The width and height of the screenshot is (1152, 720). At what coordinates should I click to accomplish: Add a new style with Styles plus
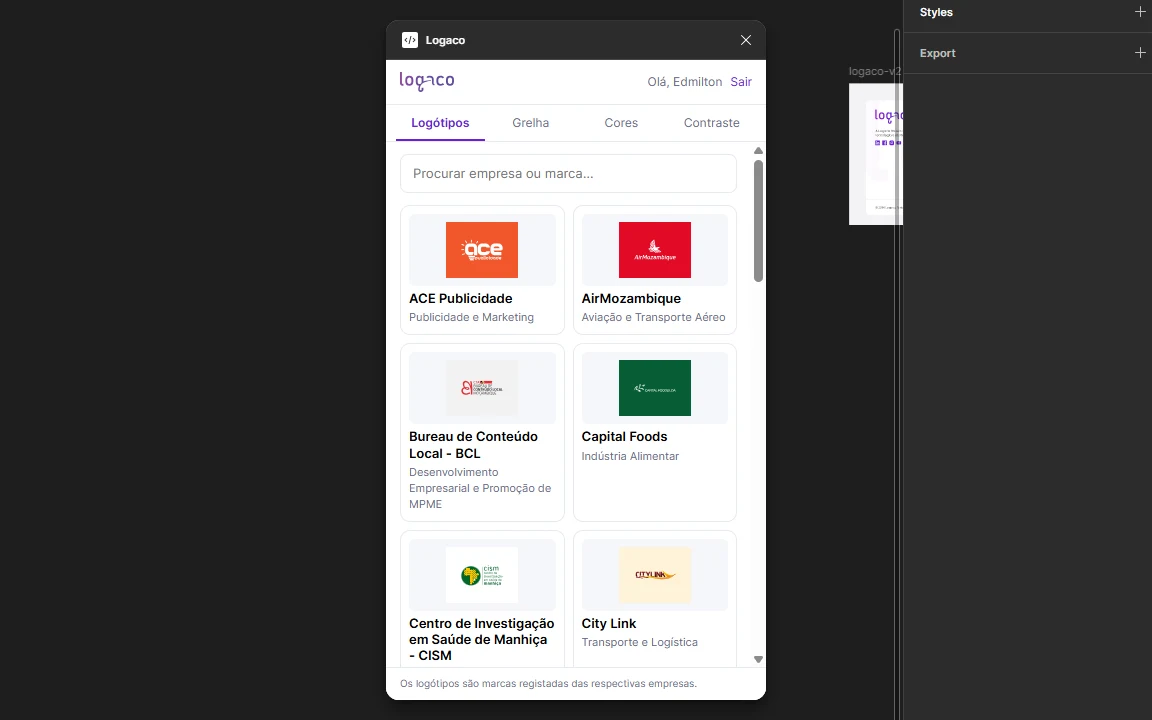pyautogui.click(x=1140, y=12)
